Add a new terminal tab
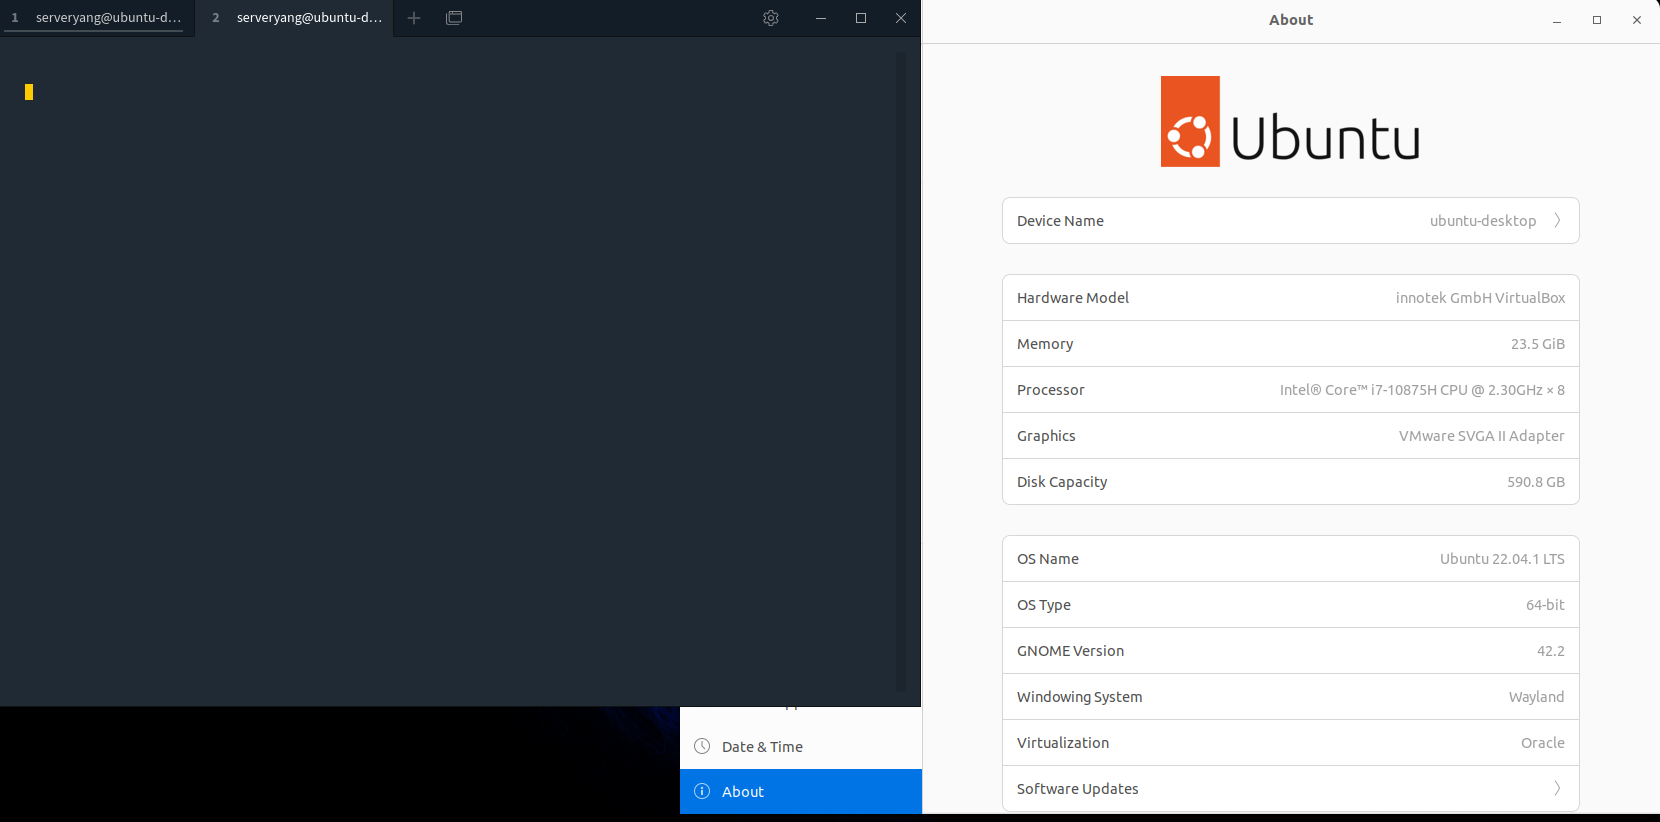Viewport: 1660px width, 822px height. (x=414, y=18)
